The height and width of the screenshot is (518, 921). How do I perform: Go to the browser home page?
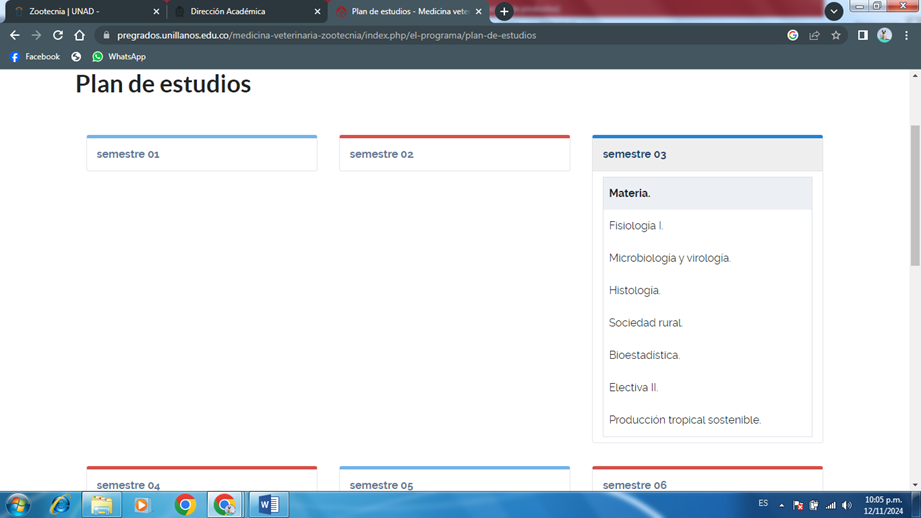[x=80, y=35]
